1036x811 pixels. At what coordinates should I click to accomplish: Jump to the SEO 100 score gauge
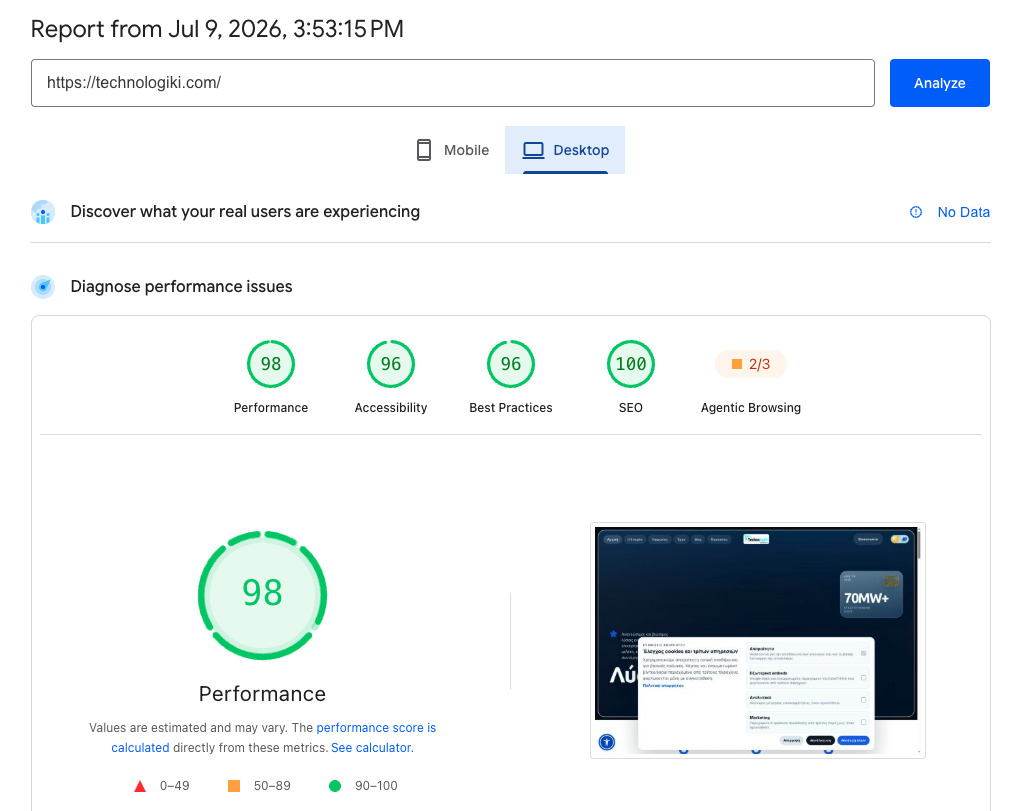coord(631,364)
